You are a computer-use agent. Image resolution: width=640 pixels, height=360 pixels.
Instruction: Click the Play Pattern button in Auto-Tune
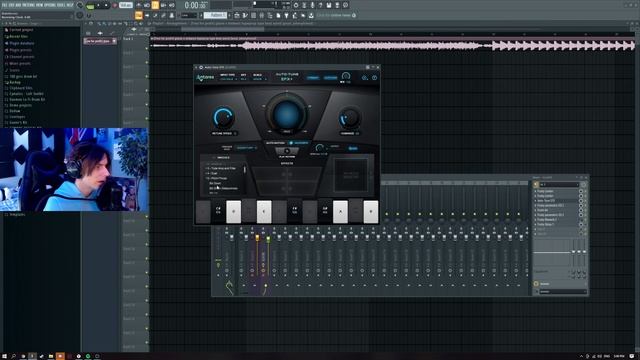pos(287,151)
